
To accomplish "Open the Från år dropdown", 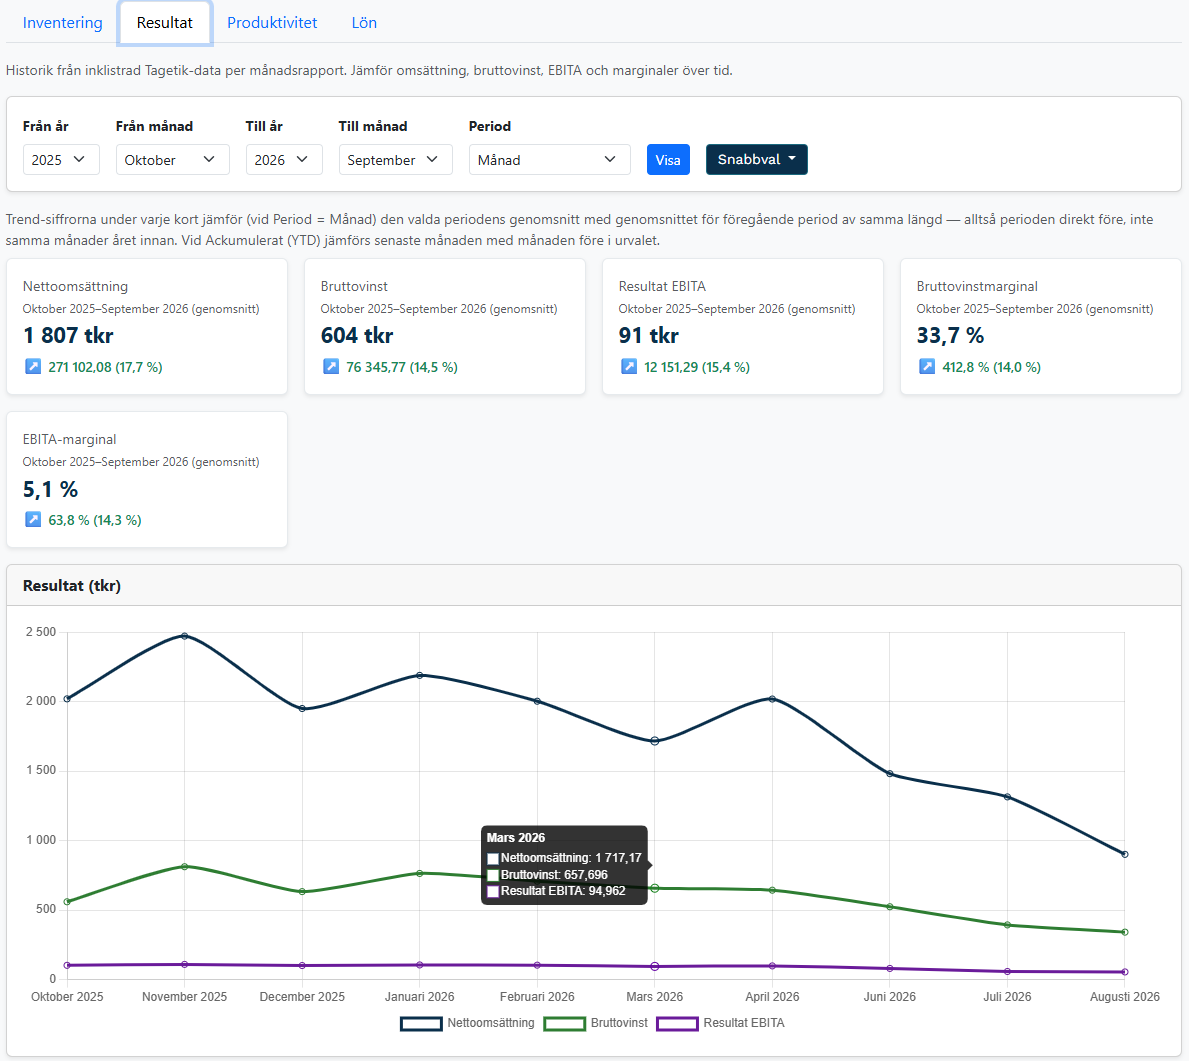I will click(61, 160).
